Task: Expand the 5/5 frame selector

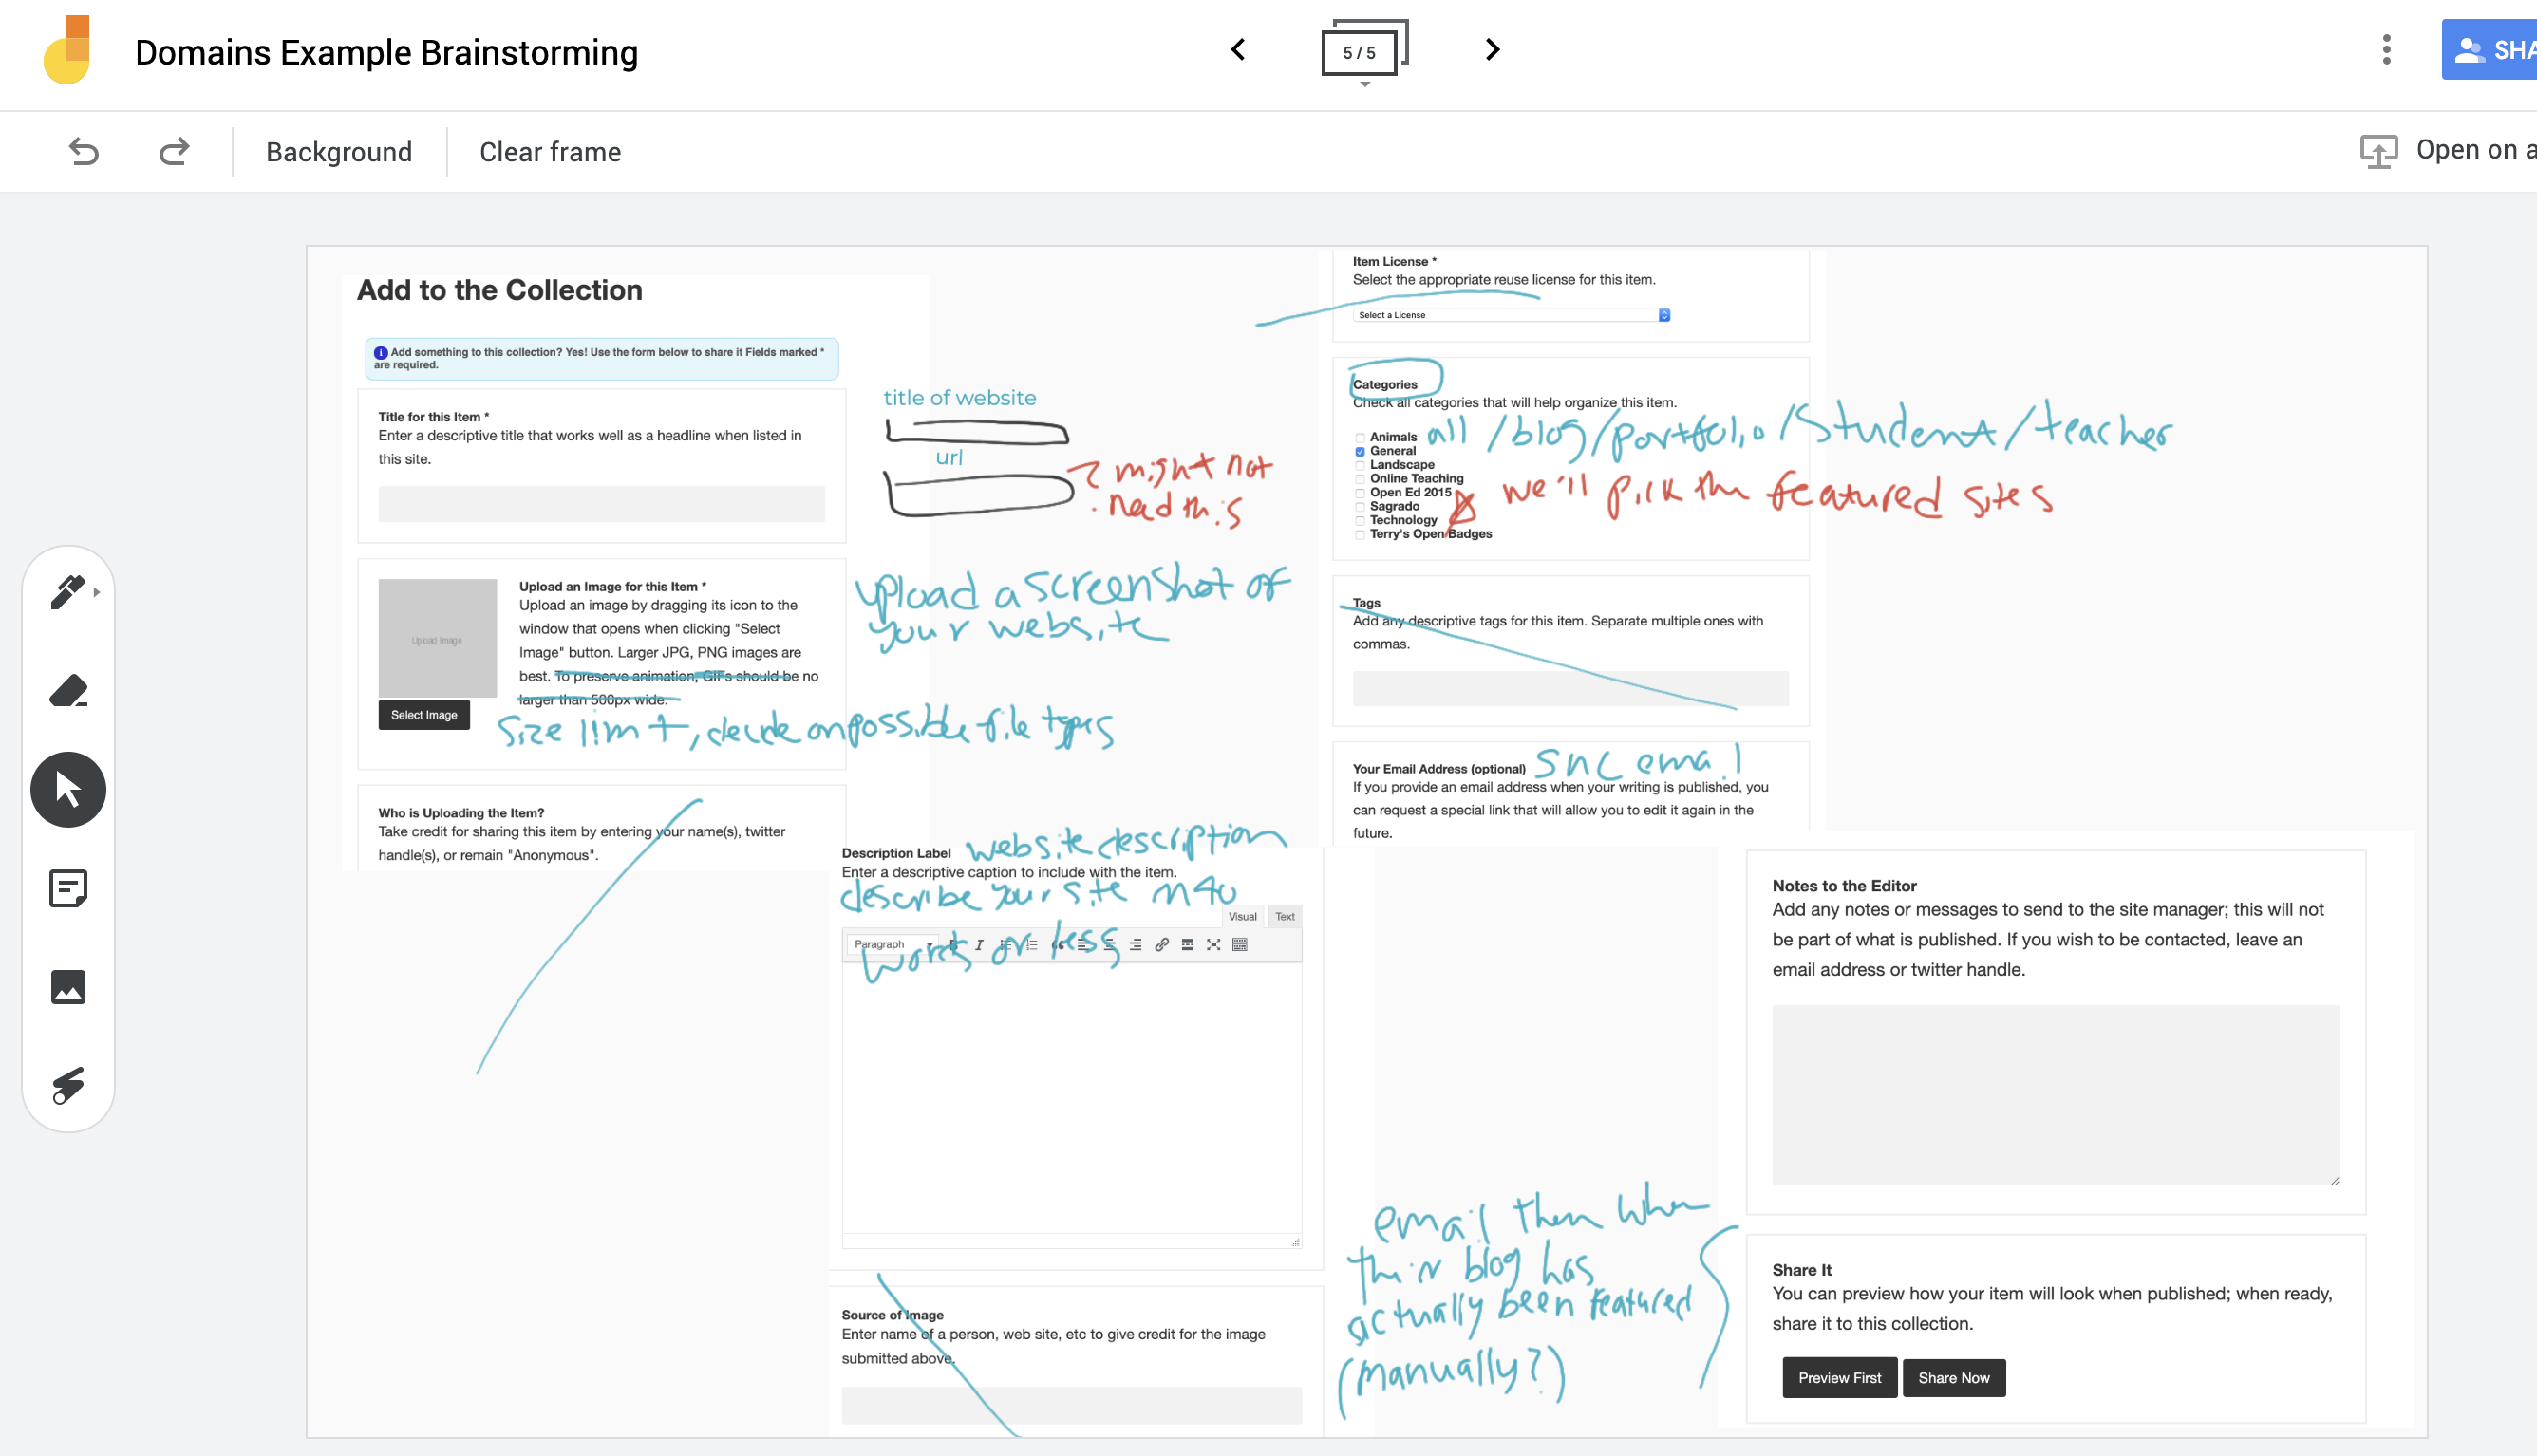Action: click(x=1362, y=50)
